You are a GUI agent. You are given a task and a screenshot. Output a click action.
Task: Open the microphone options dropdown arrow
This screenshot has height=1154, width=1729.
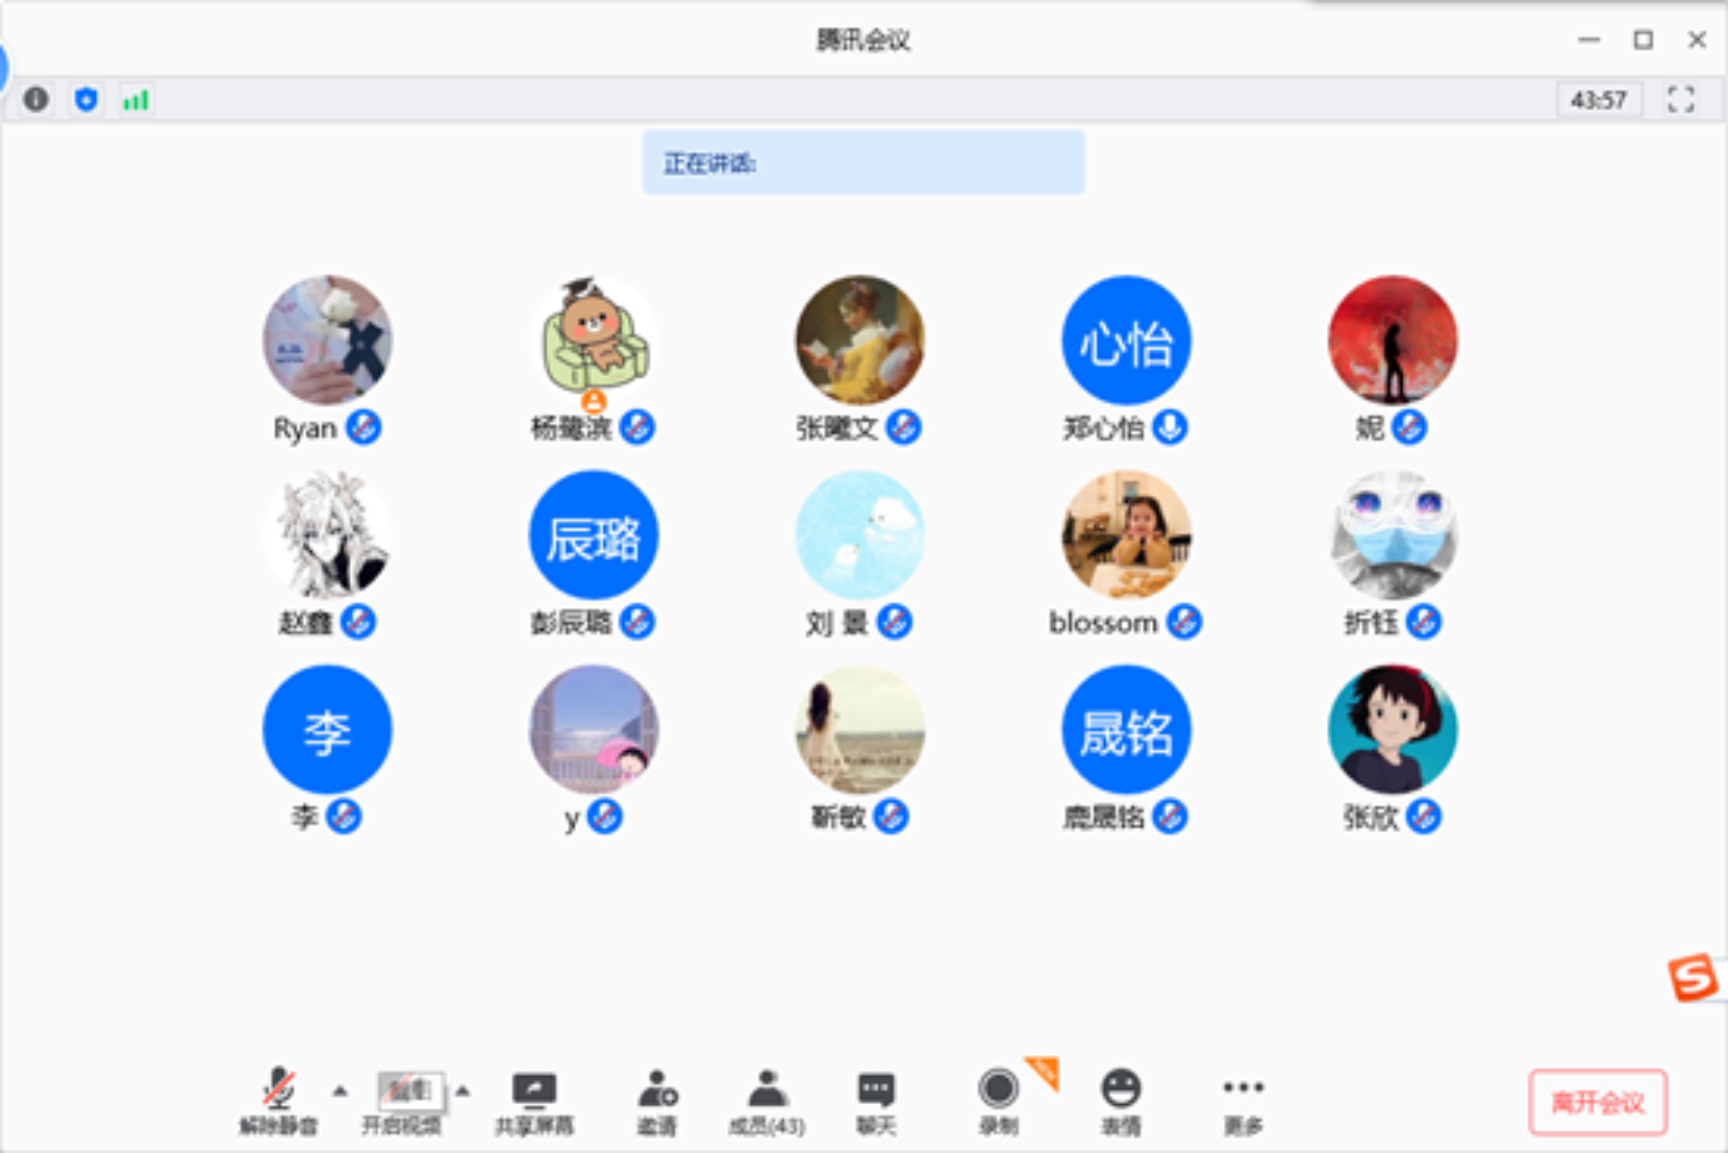coord(339,1093)
